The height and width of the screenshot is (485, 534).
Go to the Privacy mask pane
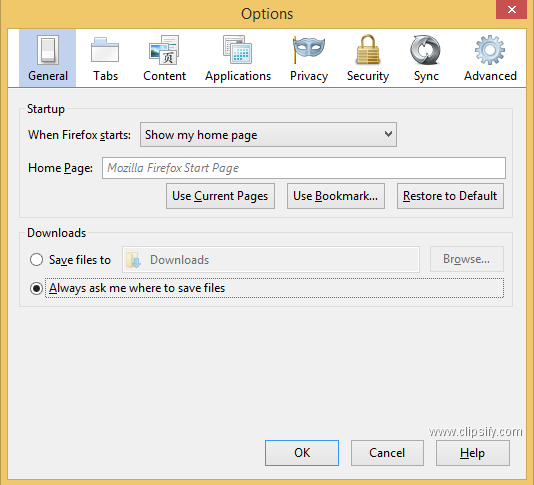(309, 58)
